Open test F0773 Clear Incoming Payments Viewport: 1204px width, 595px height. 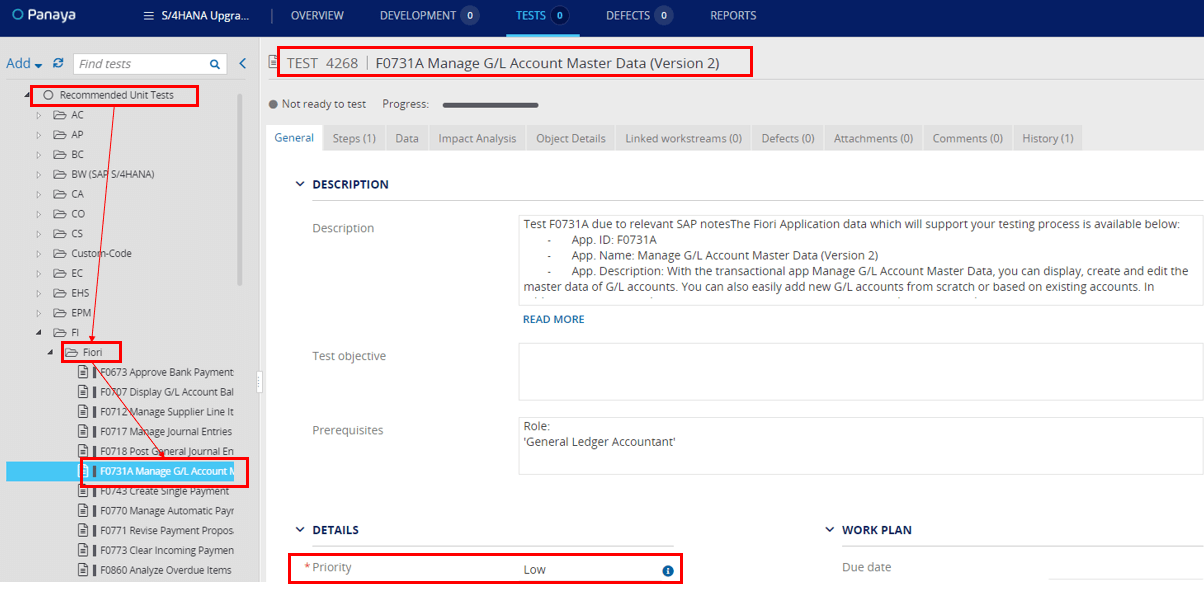coord(166,551)
